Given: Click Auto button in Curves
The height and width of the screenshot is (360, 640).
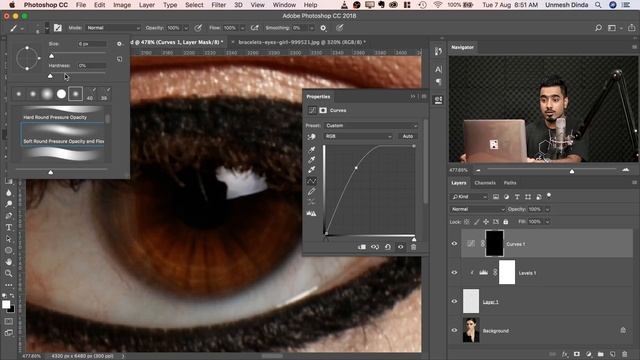Looking at the screenshot, I should point(407,136).
